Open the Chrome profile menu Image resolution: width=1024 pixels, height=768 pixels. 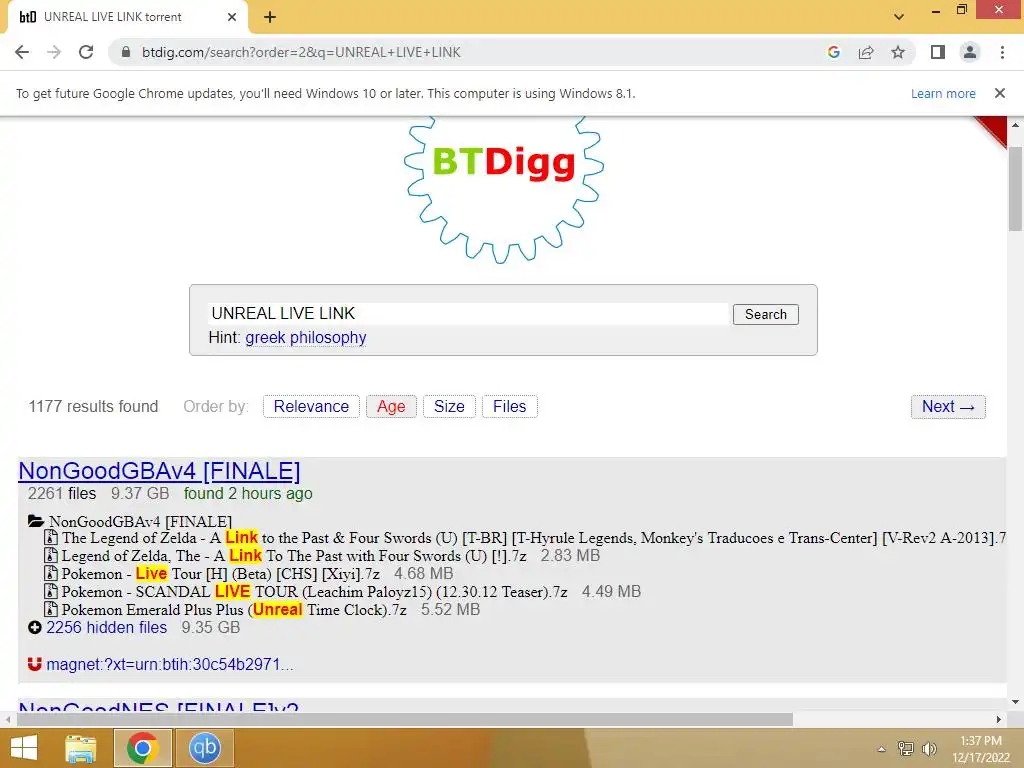[970, 52]
